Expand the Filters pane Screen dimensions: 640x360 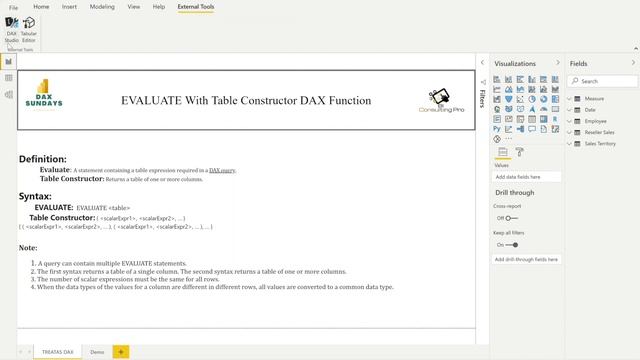(x=482, y=63)
